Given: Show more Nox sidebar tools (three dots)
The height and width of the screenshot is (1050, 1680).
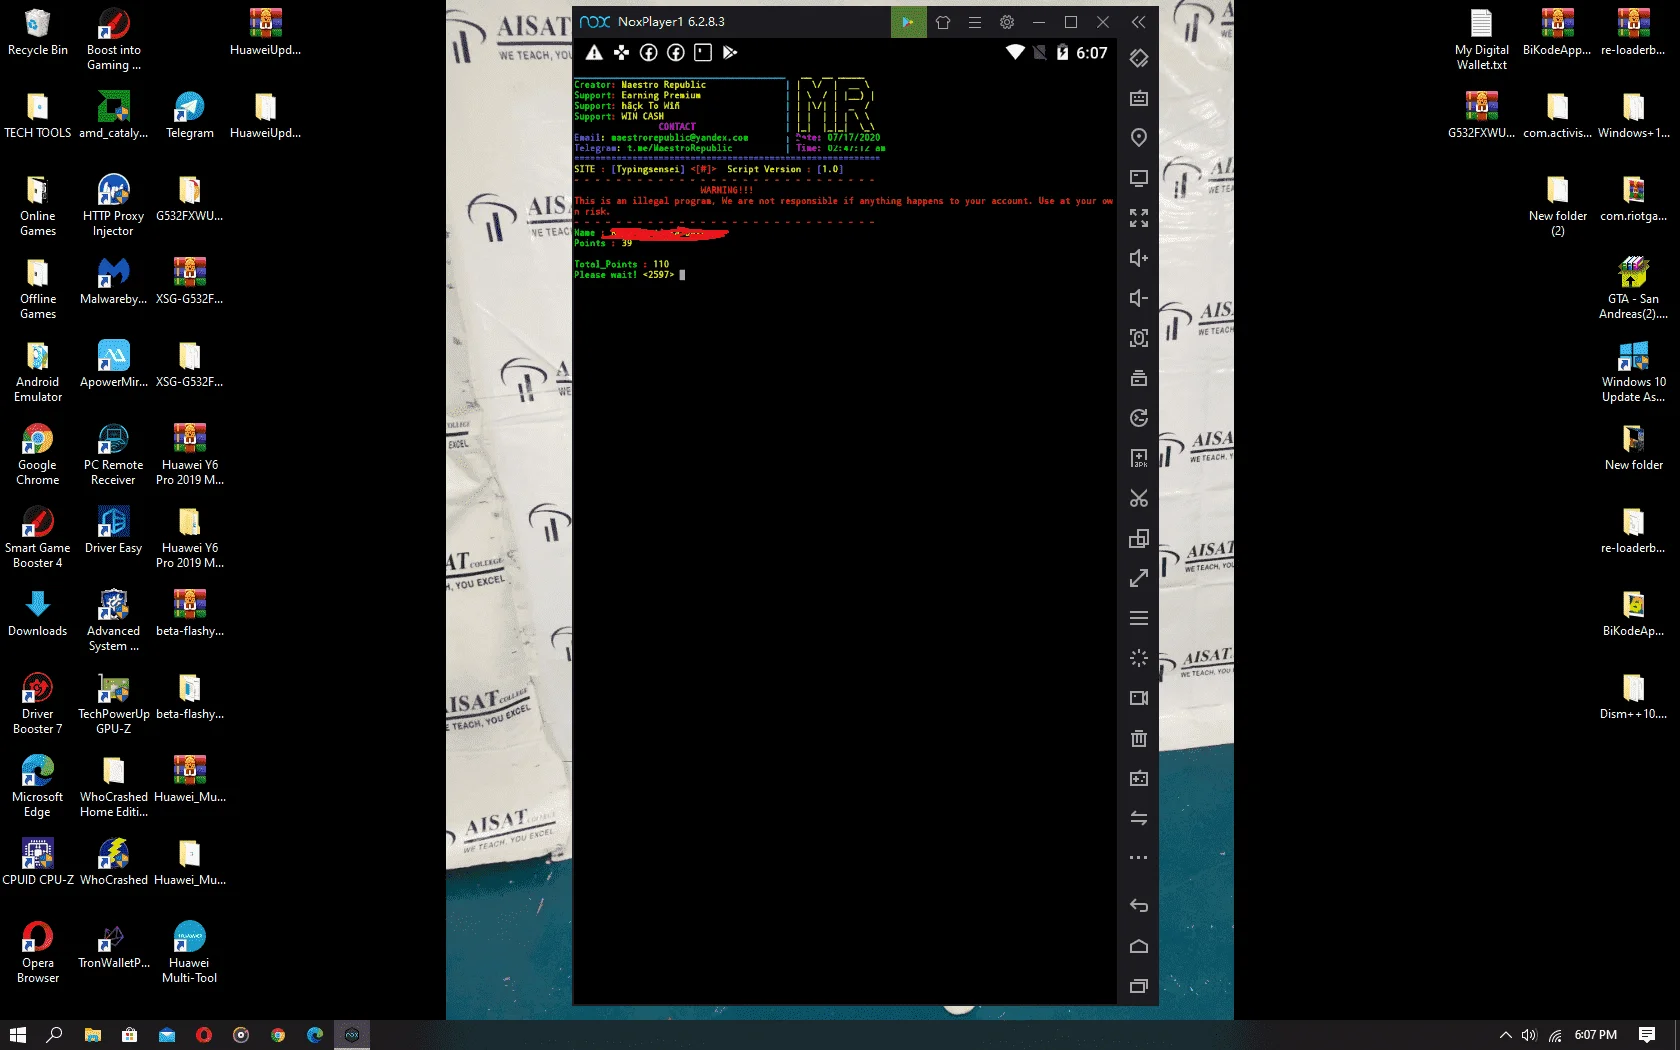Looking at the screenshot, I should pyautogui.click(x=1138, y=858).
